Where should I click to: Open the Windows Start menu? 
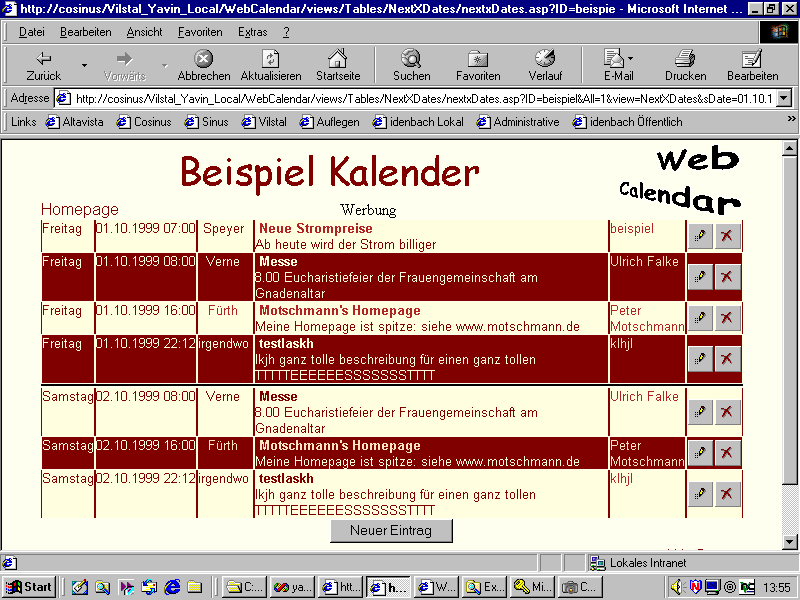(x=30, y=587)
